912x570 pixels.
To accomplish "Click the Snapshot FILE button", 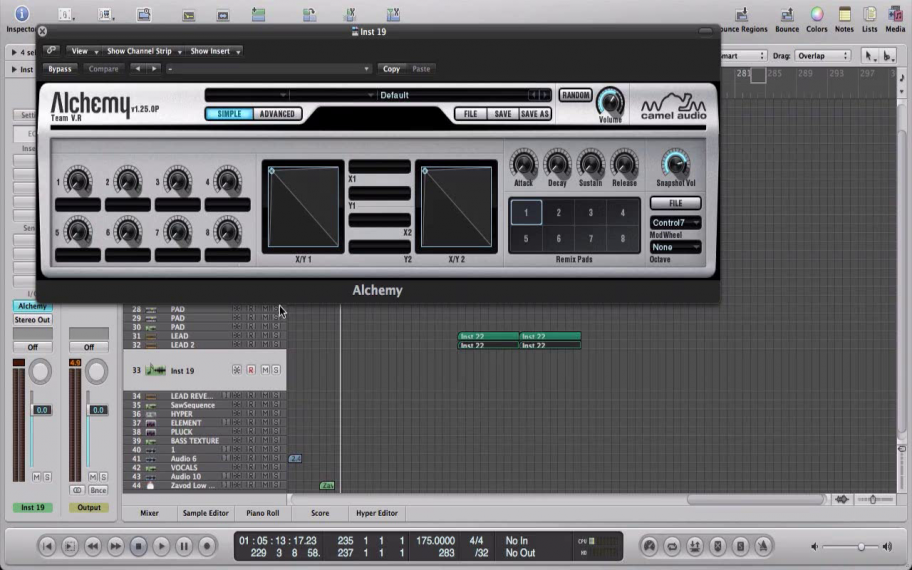I will 675,203.
